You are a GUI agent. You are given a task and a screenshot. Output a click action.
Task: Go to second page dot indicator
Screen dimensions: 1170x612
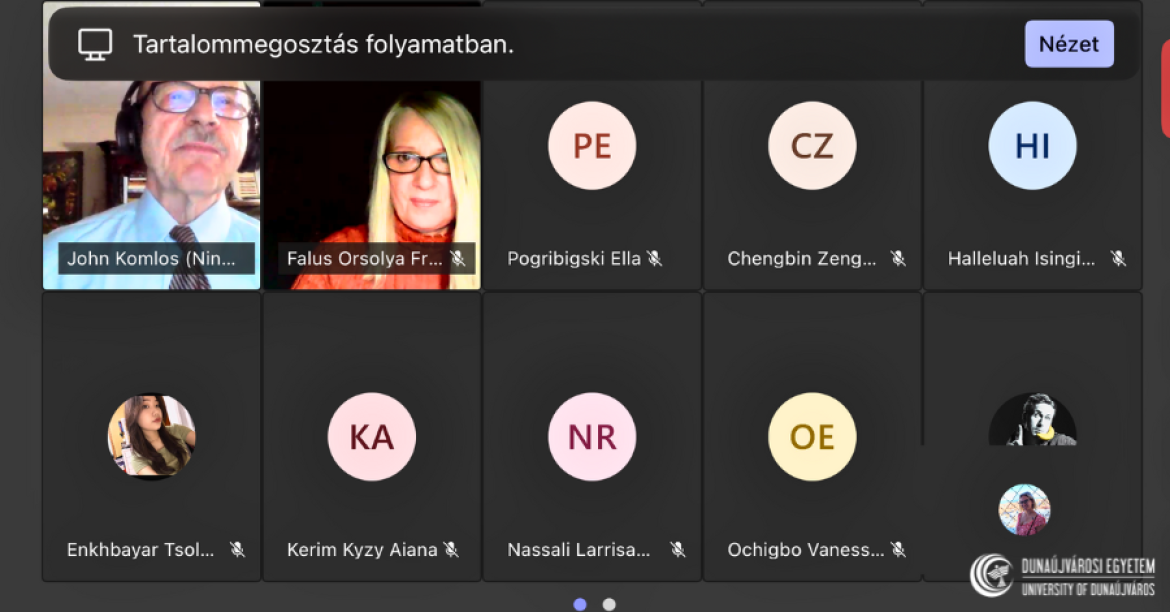point(609,604)
